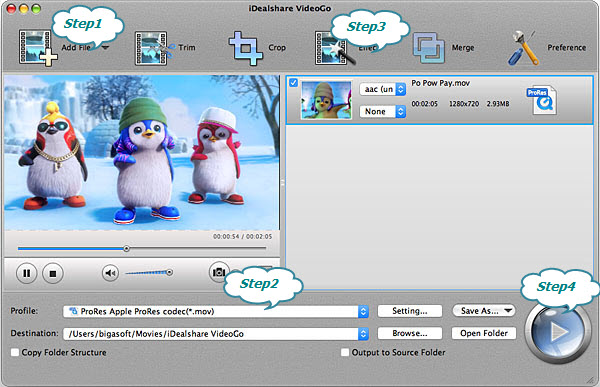600x387 pixels.
Task: Take a snapshot with camera icon
Action: coord(219,272)
